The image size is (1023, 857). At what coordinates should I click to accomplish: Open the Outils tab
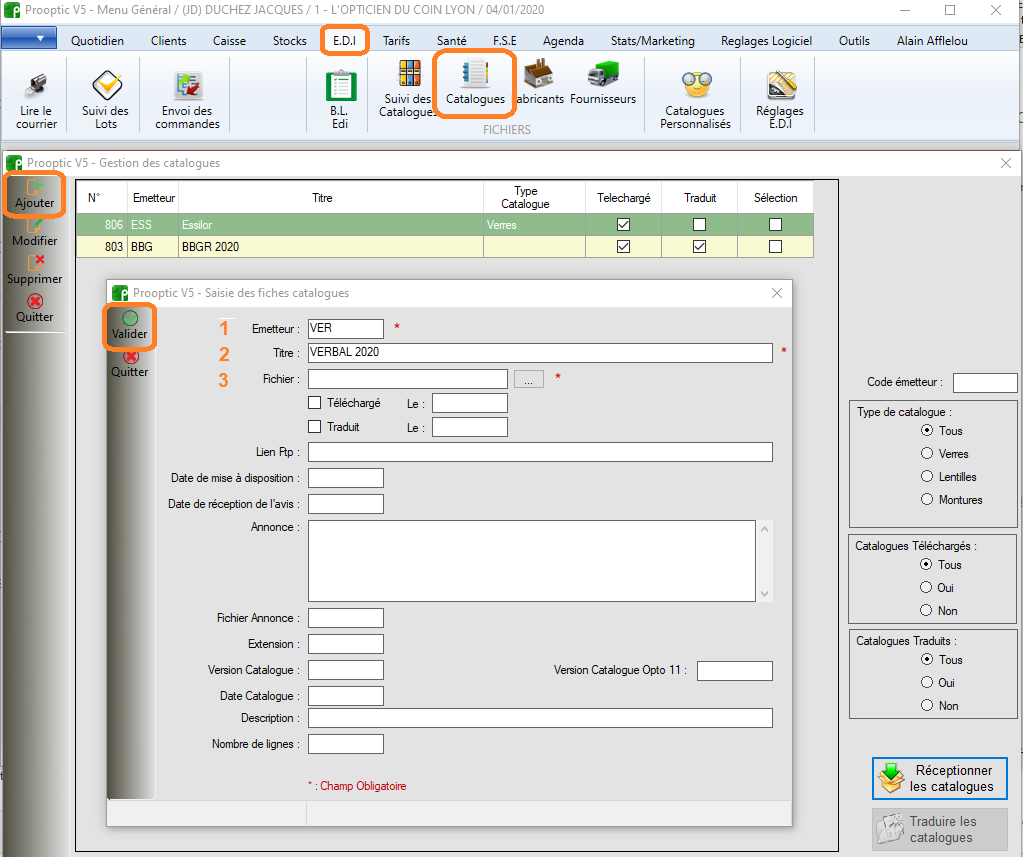click(x=854, y=40)
